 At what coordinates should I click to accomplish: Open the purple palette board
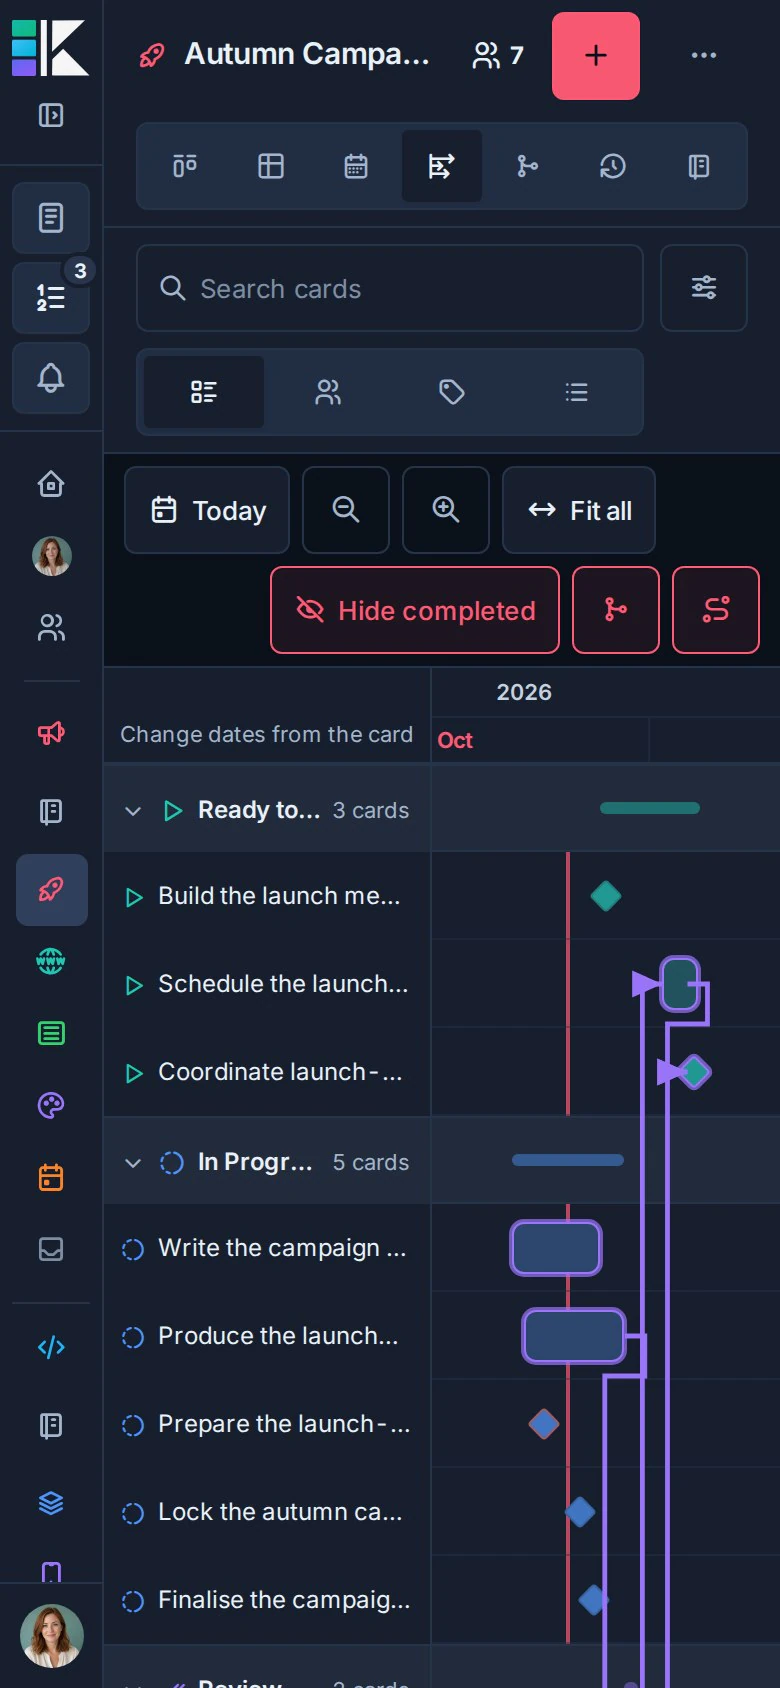point(51,1105)
